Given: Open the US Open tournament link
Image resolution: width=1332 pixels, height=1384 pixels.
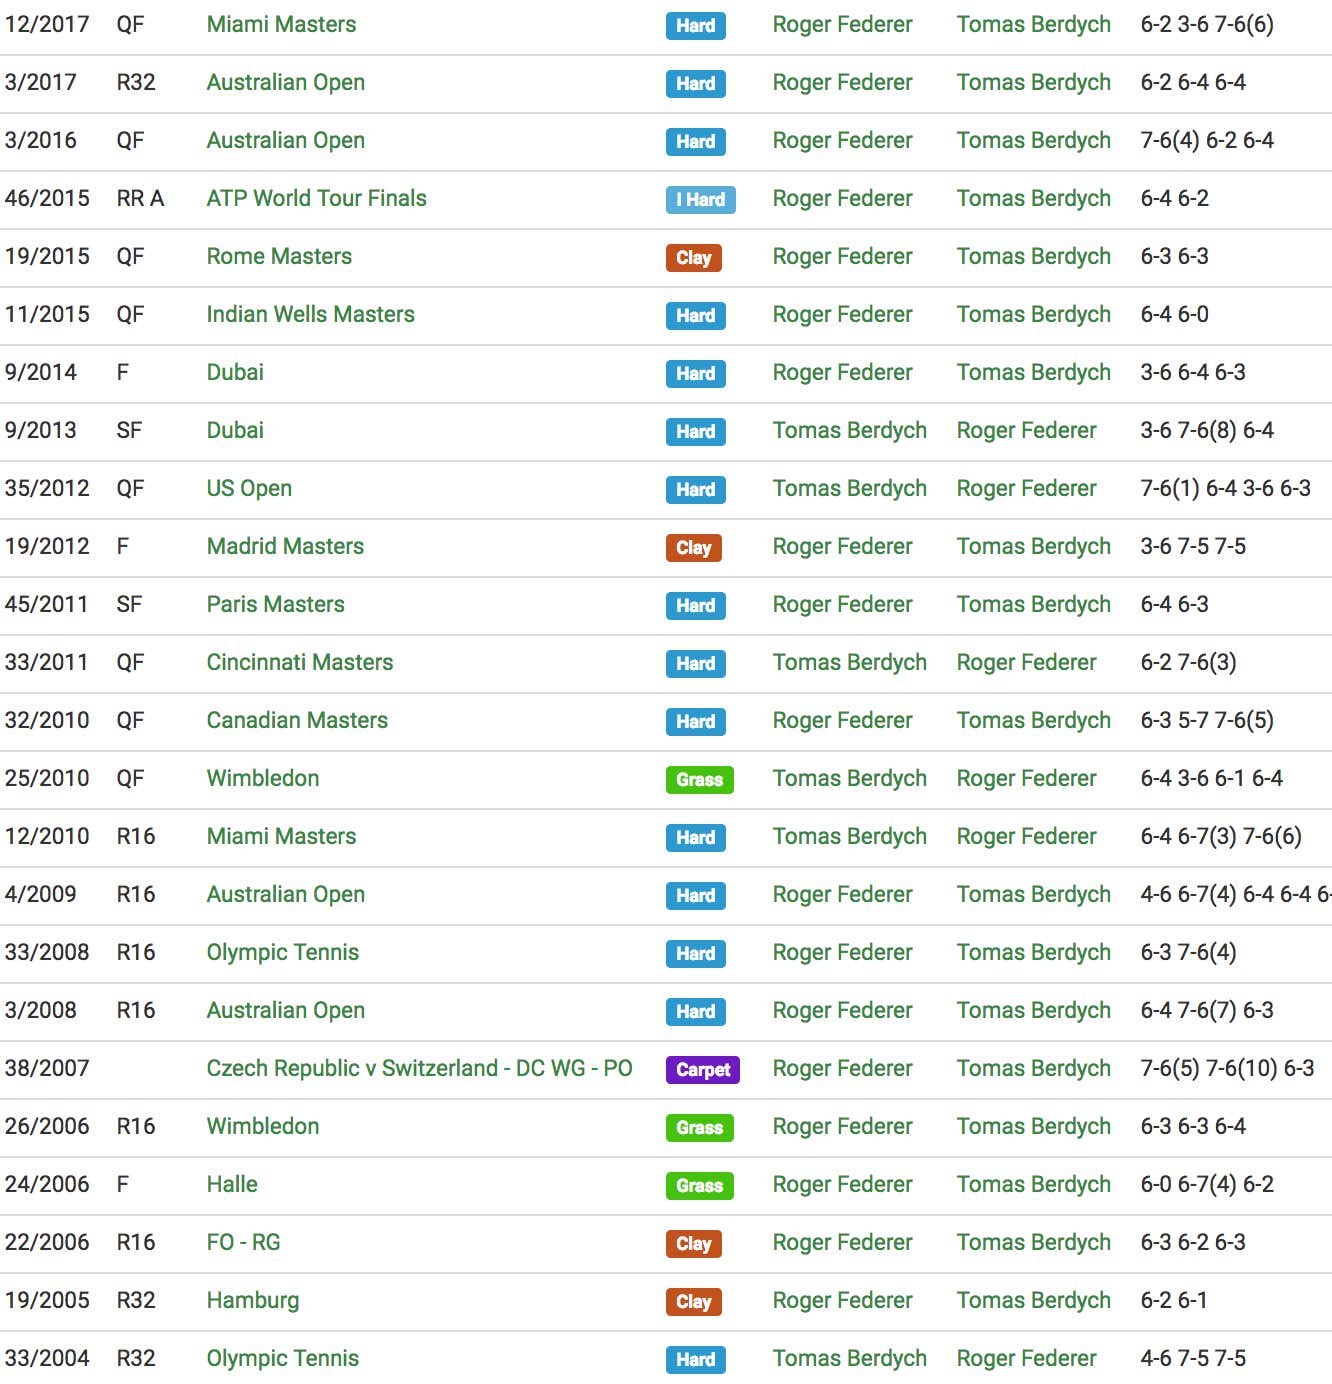Looking at the screenshot, I should pos(249,488).
